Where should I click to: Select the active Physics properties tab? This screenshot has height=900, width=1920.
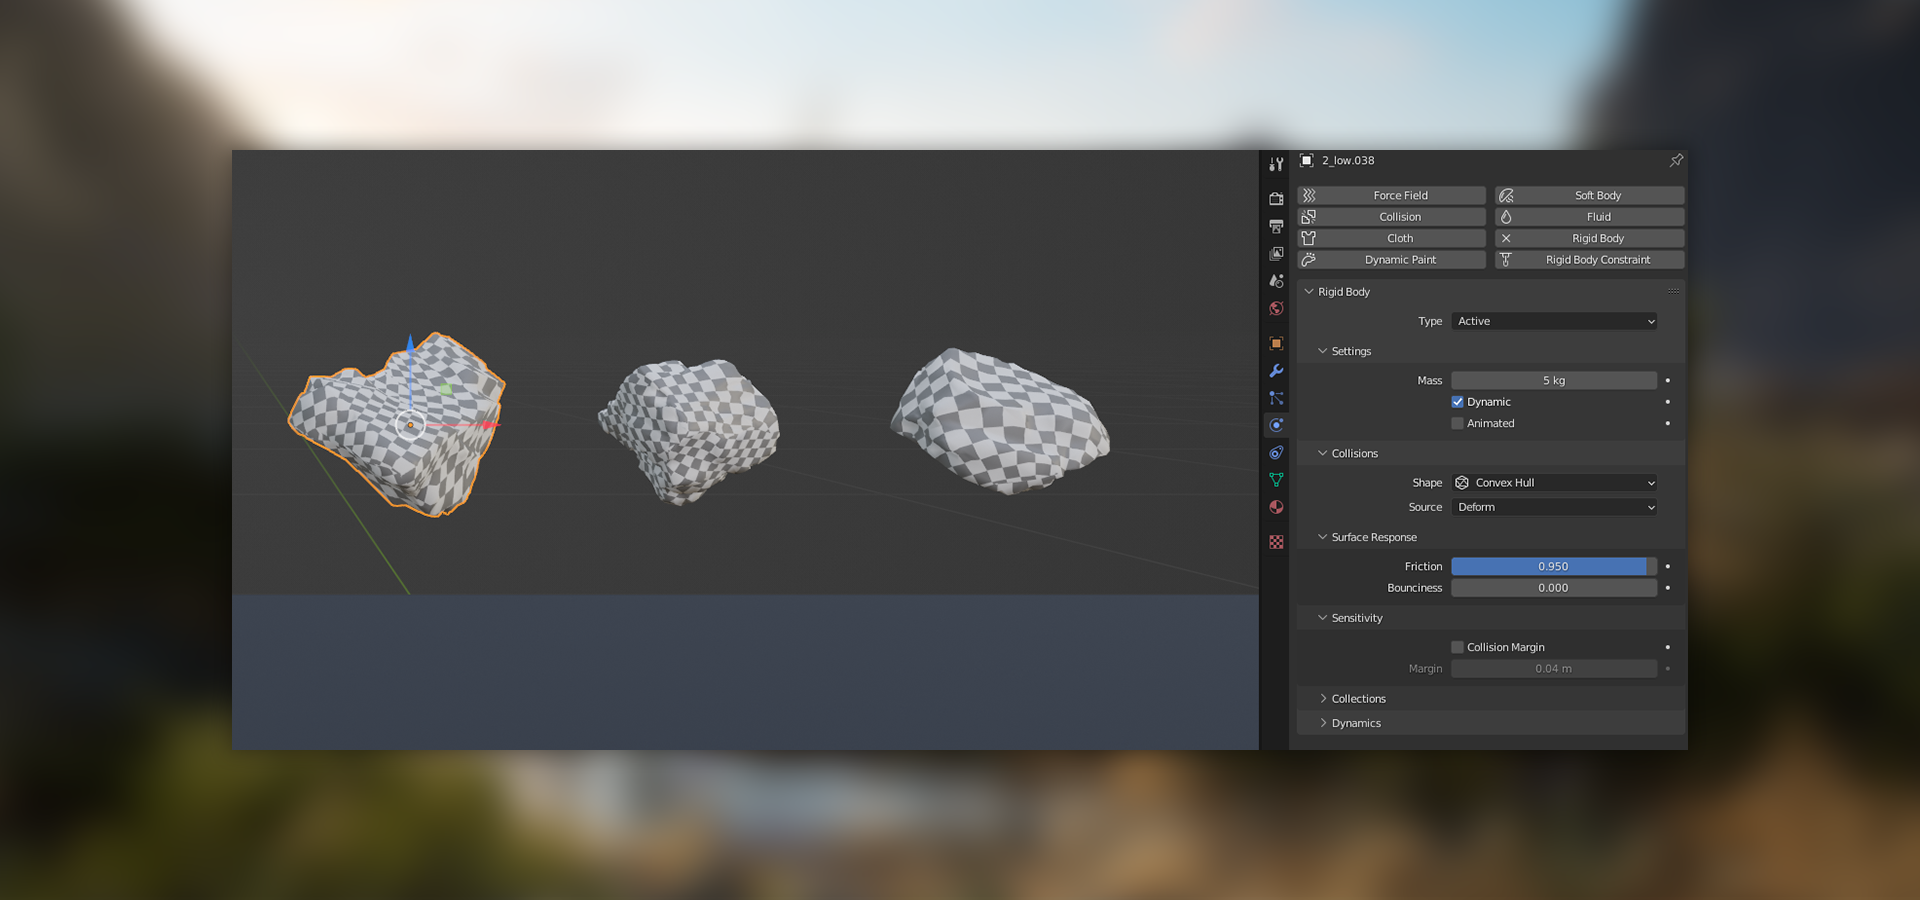pos(1276,425)
